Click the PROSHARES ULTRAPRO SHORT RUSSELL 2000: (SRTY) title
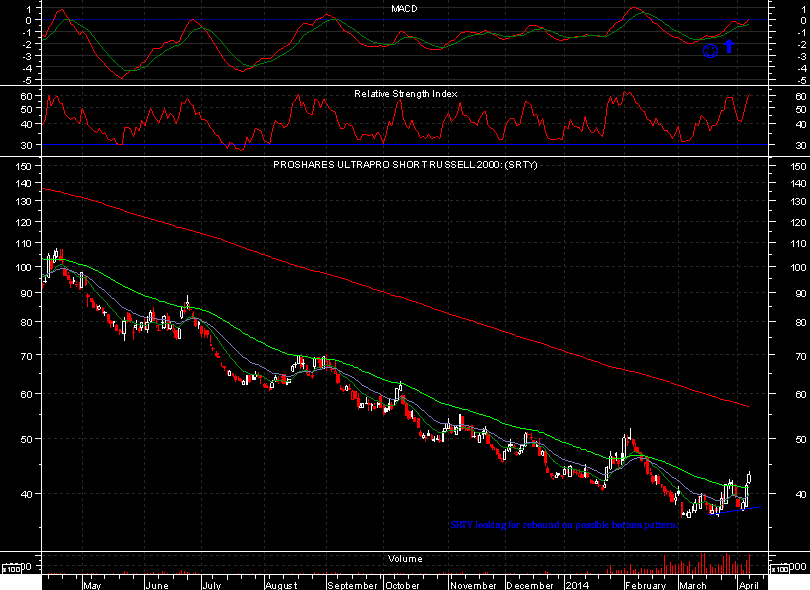 405,165
